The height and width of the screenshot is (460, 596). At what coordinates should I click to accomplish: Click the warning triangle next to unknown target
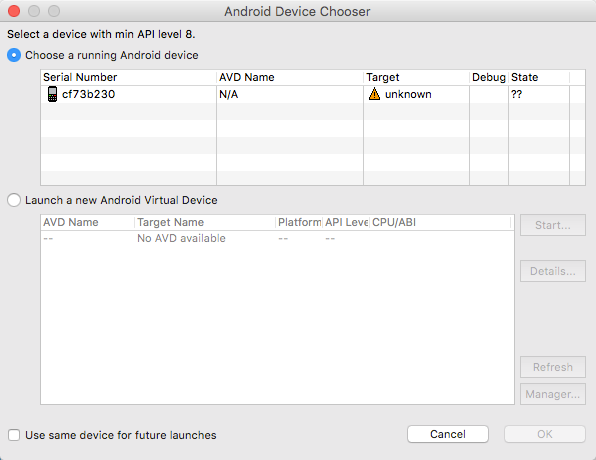coord(374,94)
